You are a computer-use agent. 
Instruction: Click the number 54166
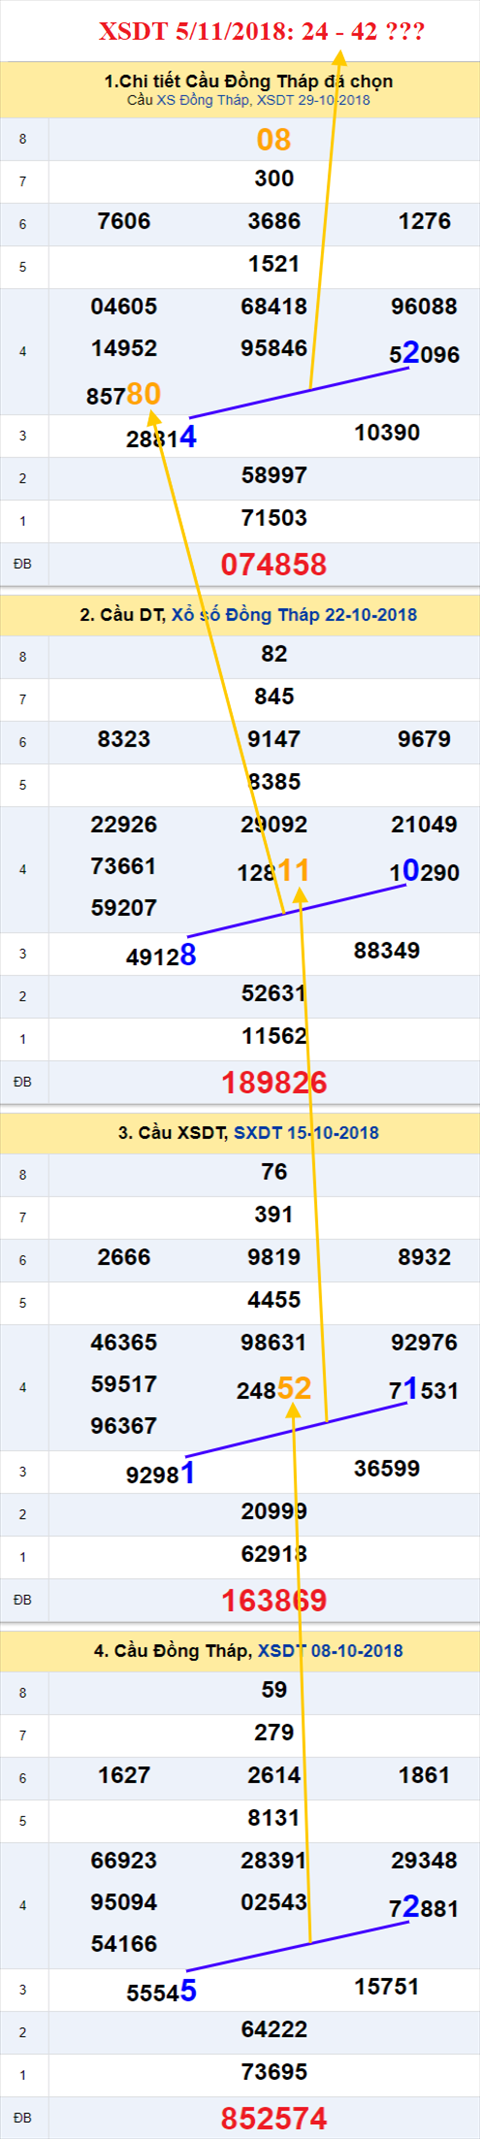124,1944
